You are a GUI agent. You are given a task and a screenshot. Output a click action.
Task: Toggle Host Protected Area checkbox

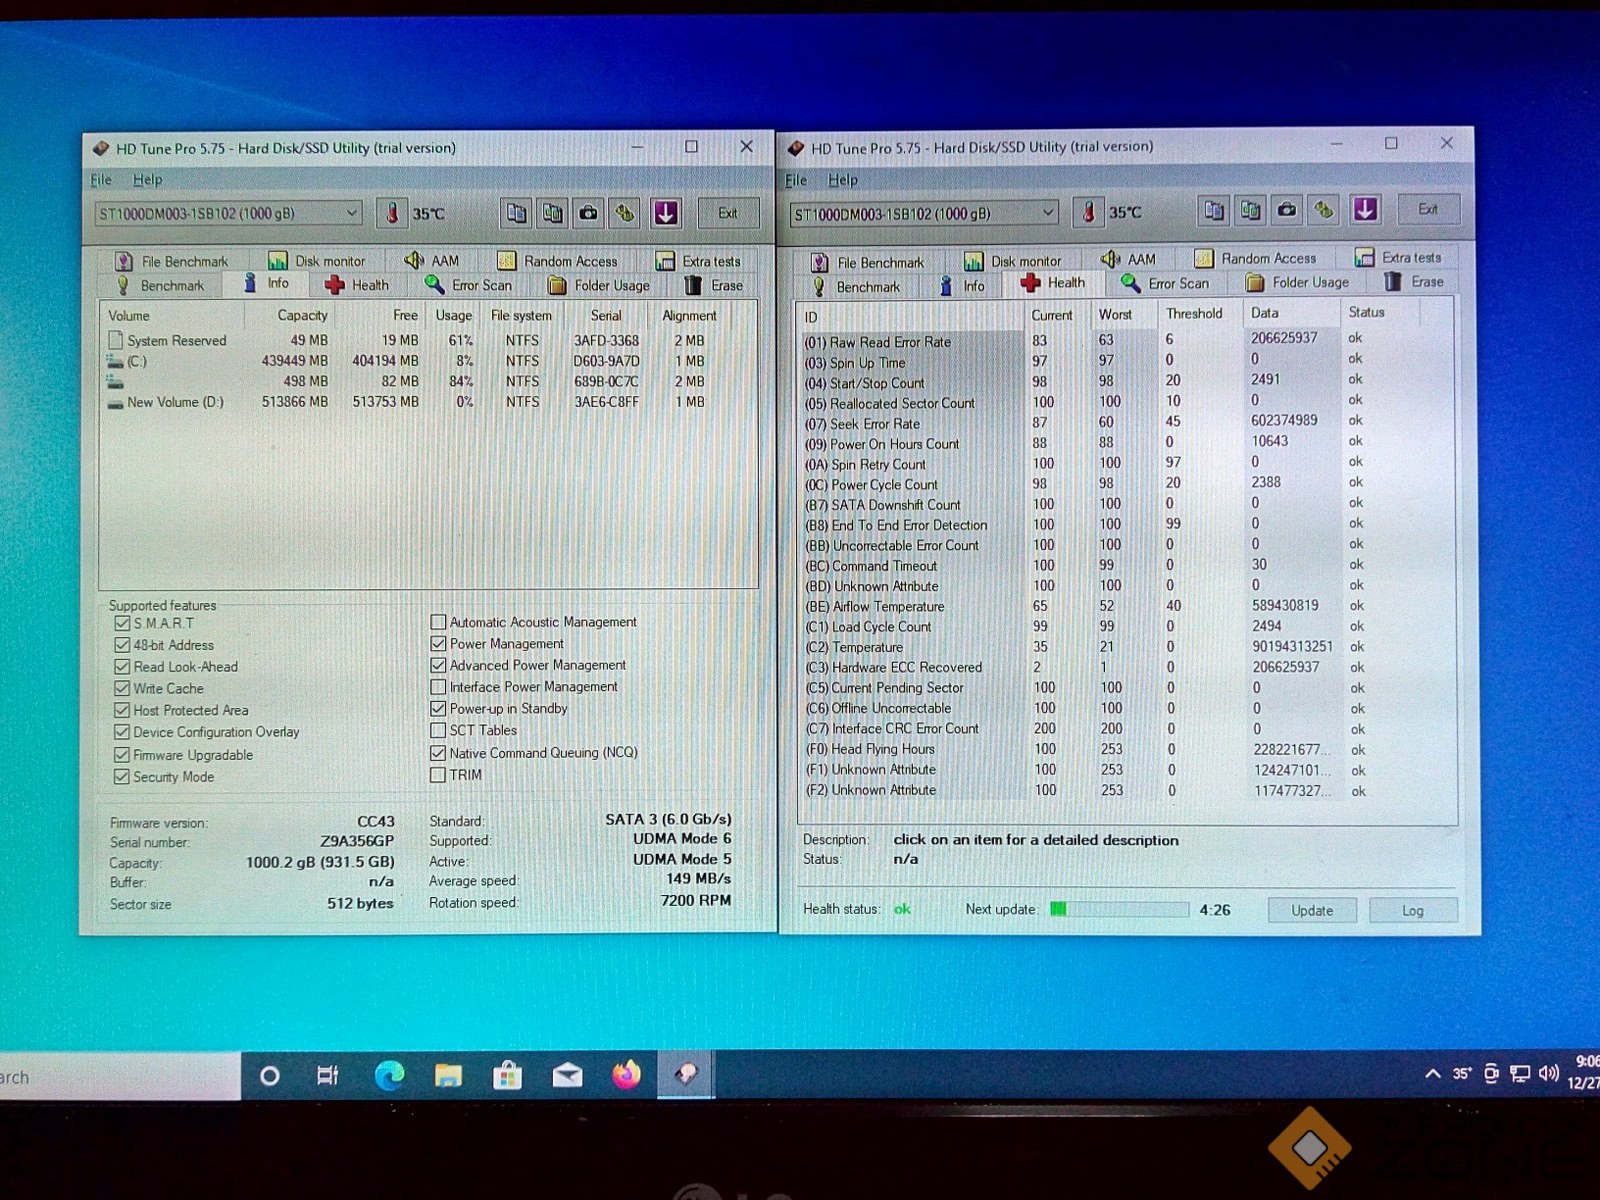coord(122,710)
